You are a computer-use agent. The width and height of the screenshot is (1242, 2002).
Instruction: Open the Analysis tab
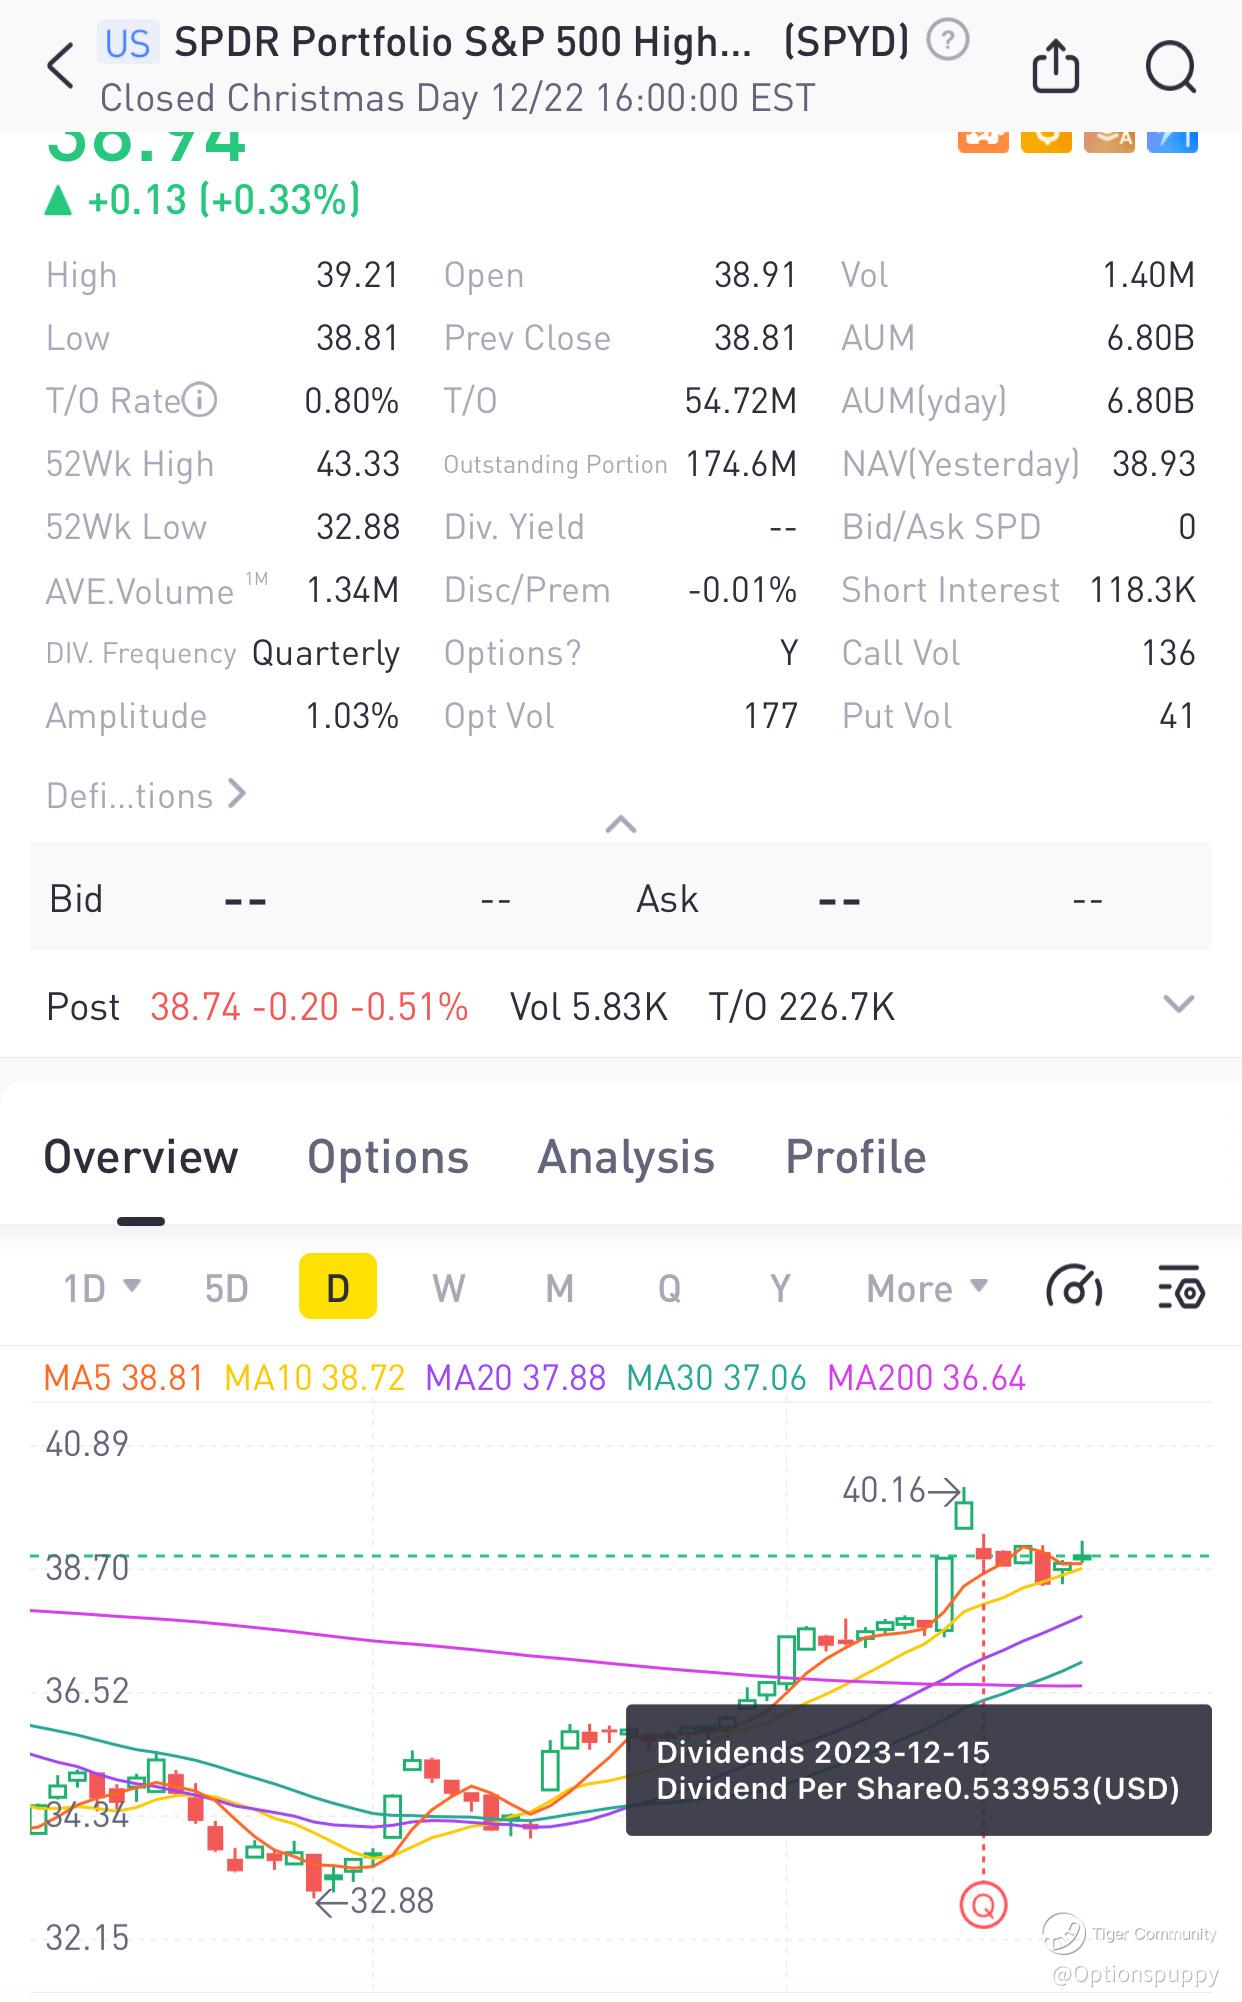626,1157
